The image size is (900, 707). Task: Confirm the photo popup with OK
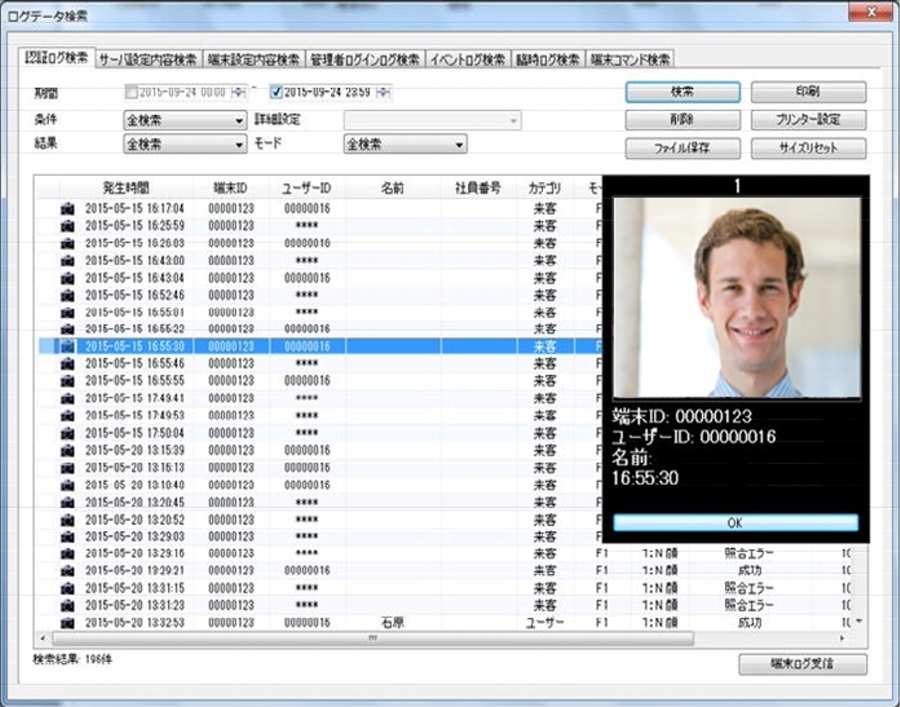736,523
